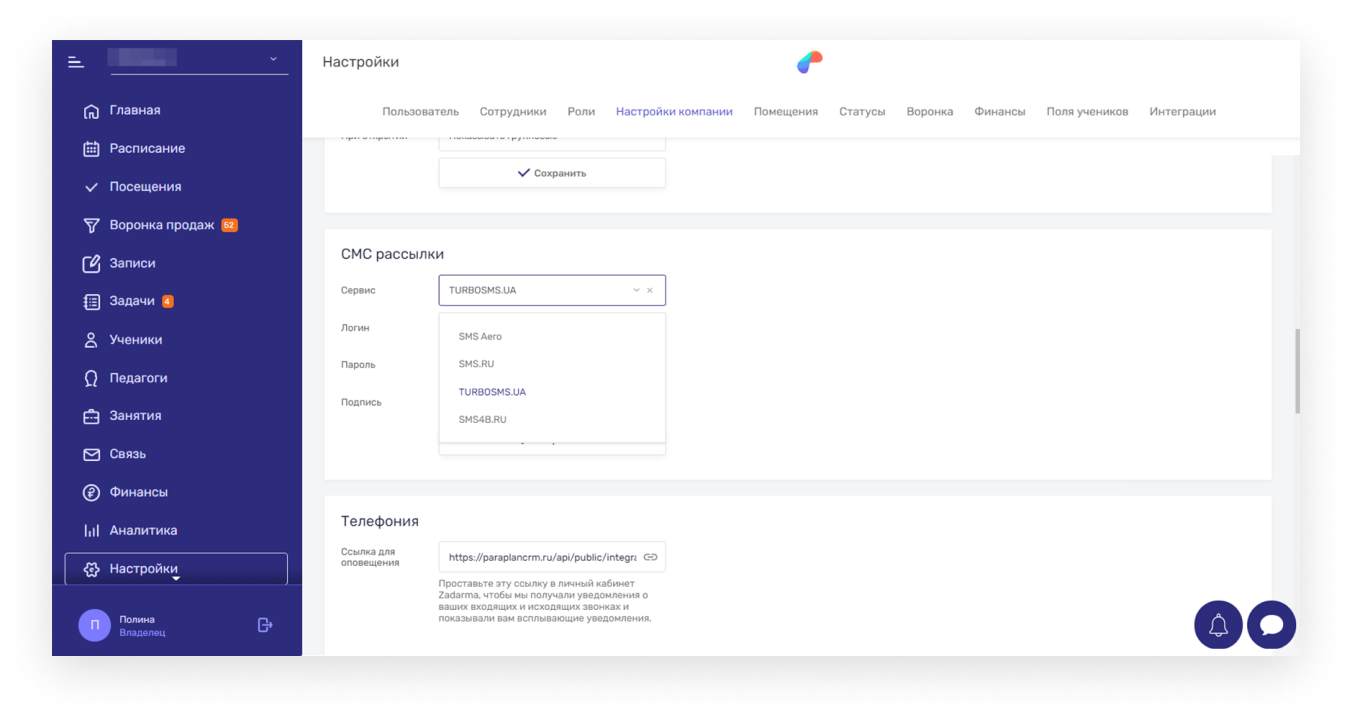Click the orange 52 badge on Воронка продаж
Image resolution: width=1352 pixels, height=720 pixels.
point(229,225)
